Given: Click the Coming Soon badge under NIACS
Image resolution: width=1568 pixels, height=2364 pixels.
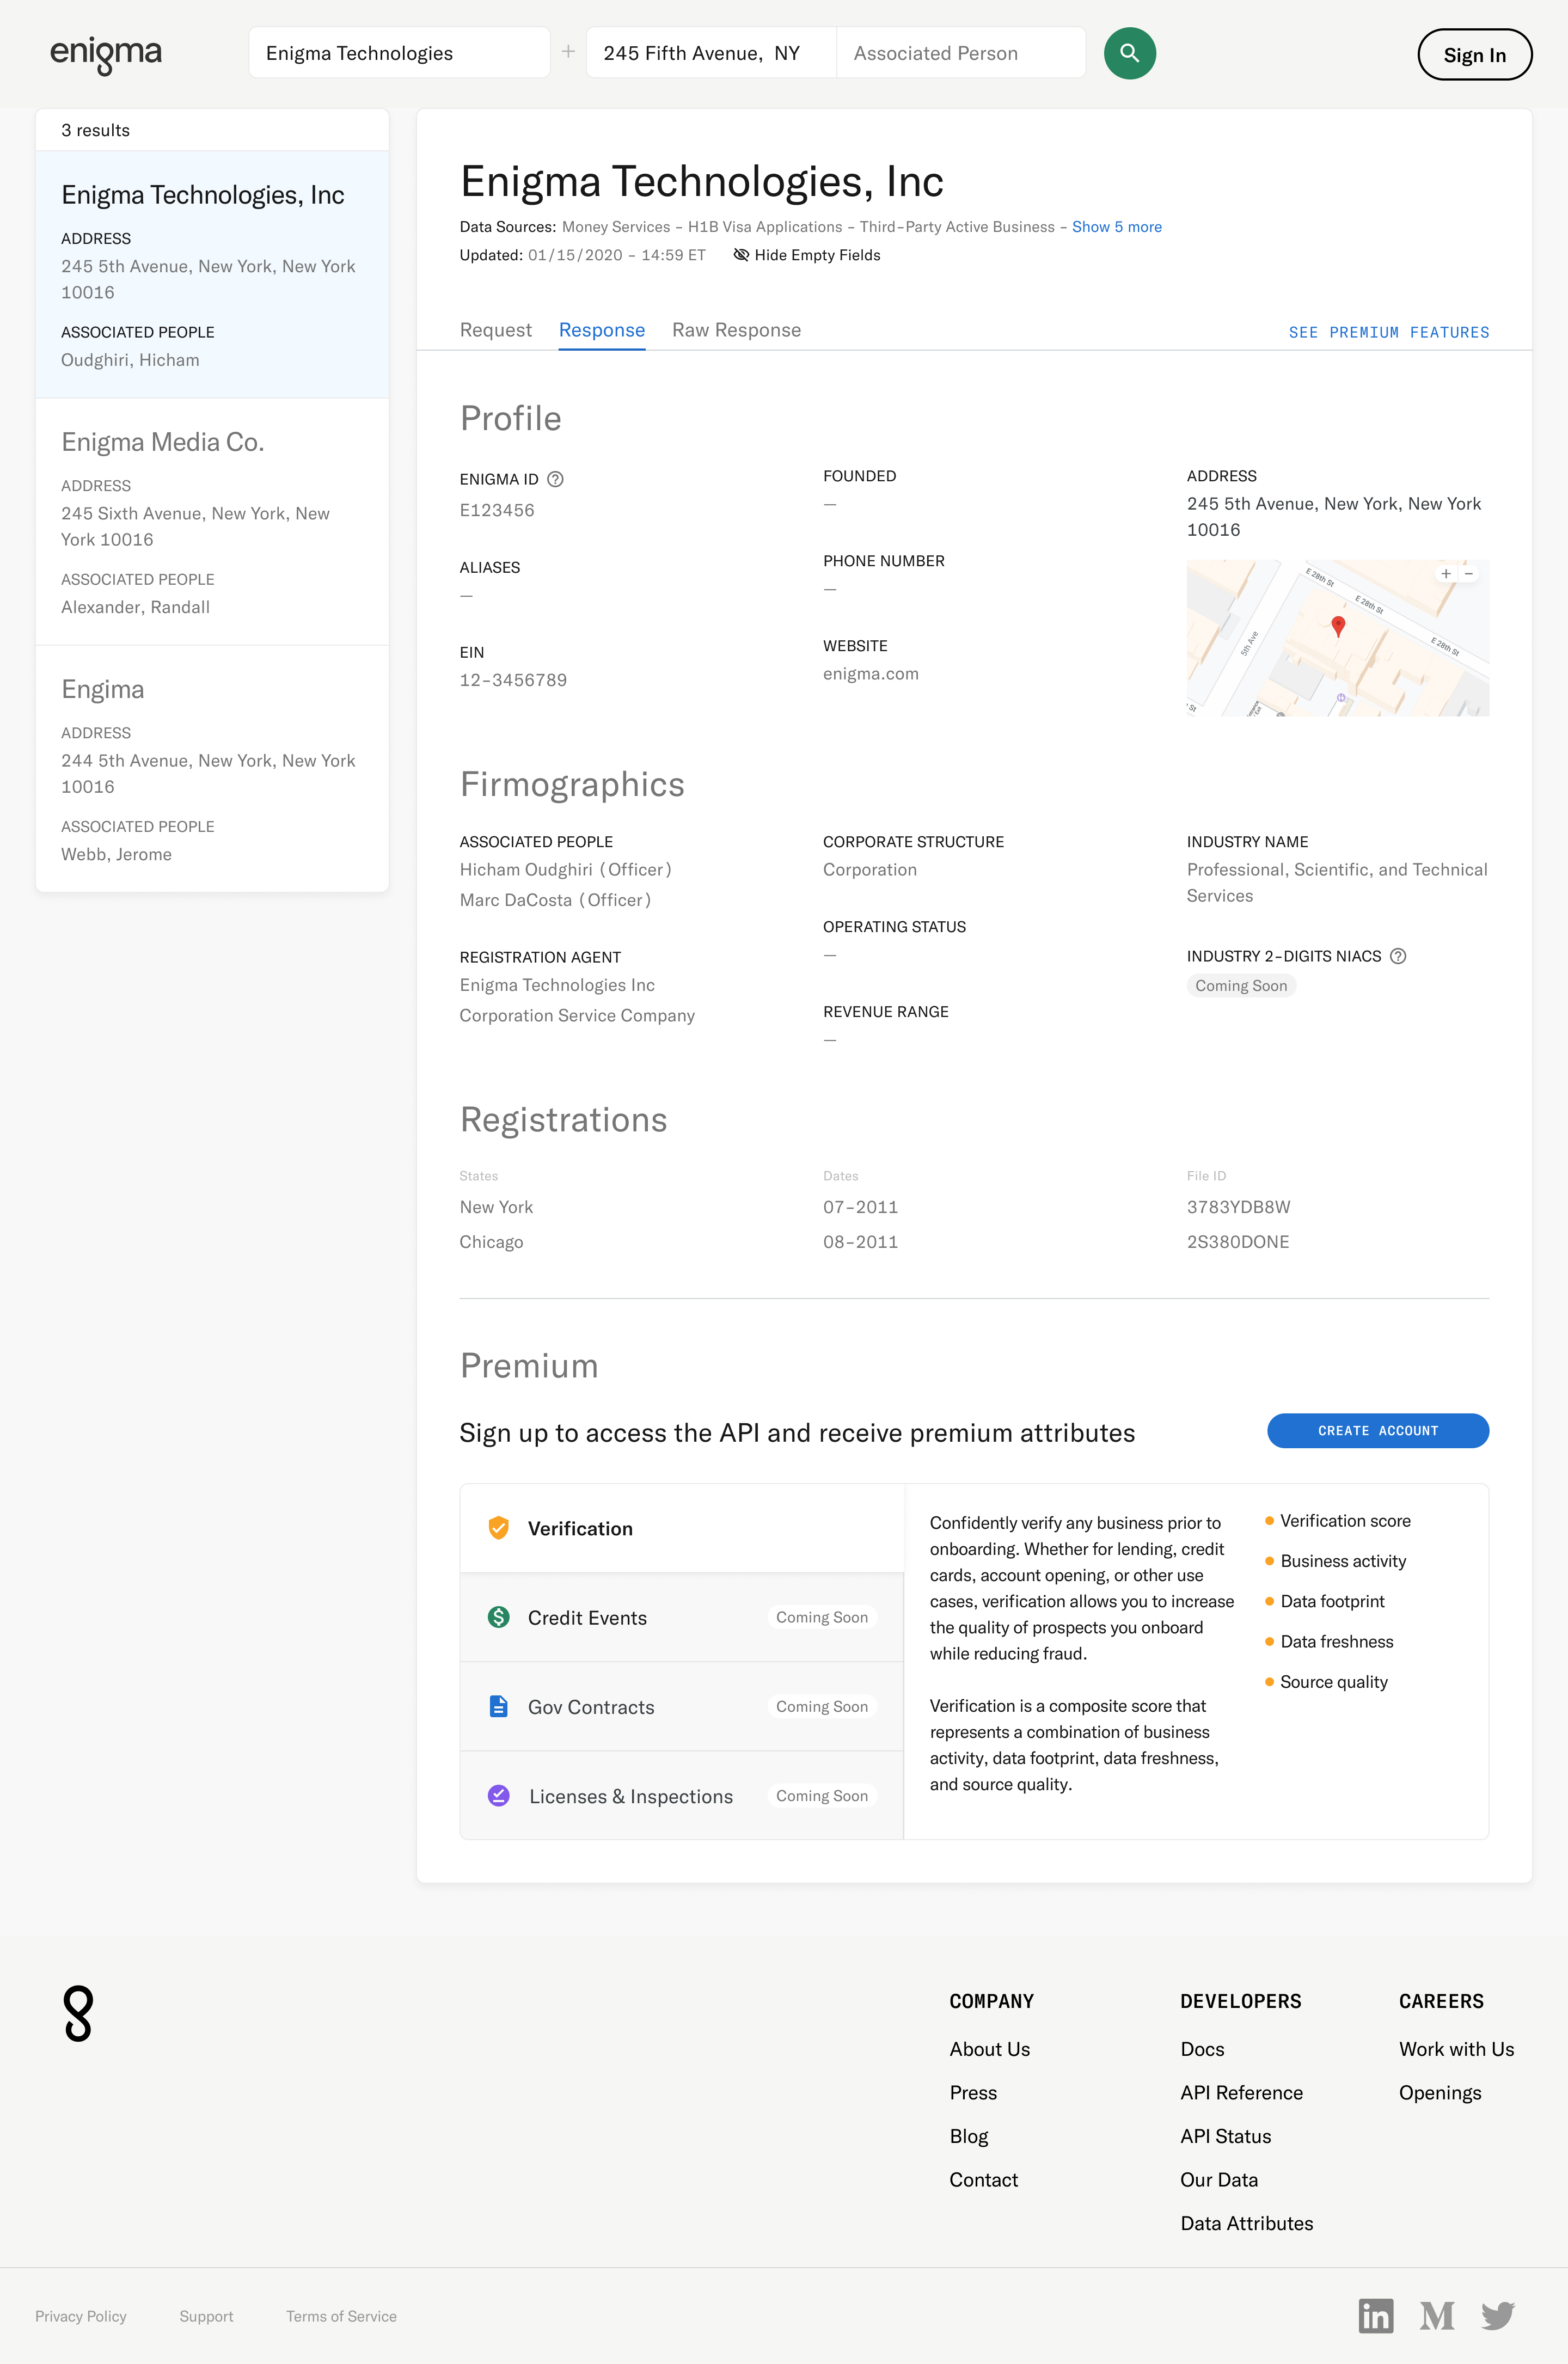Looking at the screenshot, I should (1241, 986).
